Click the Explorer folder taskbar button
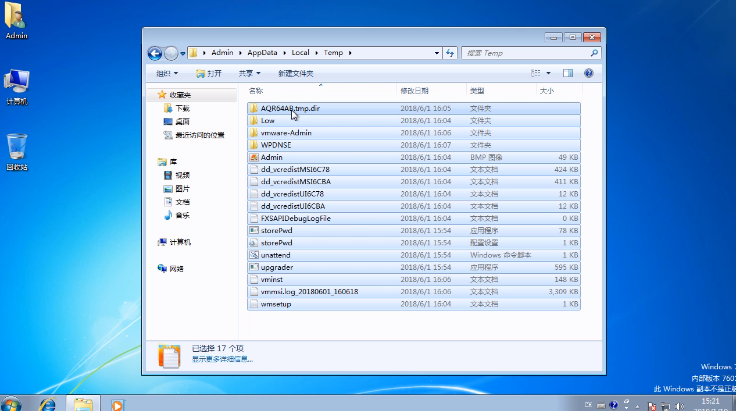Screen dimensions: 736x411 (x=83, y=404)
